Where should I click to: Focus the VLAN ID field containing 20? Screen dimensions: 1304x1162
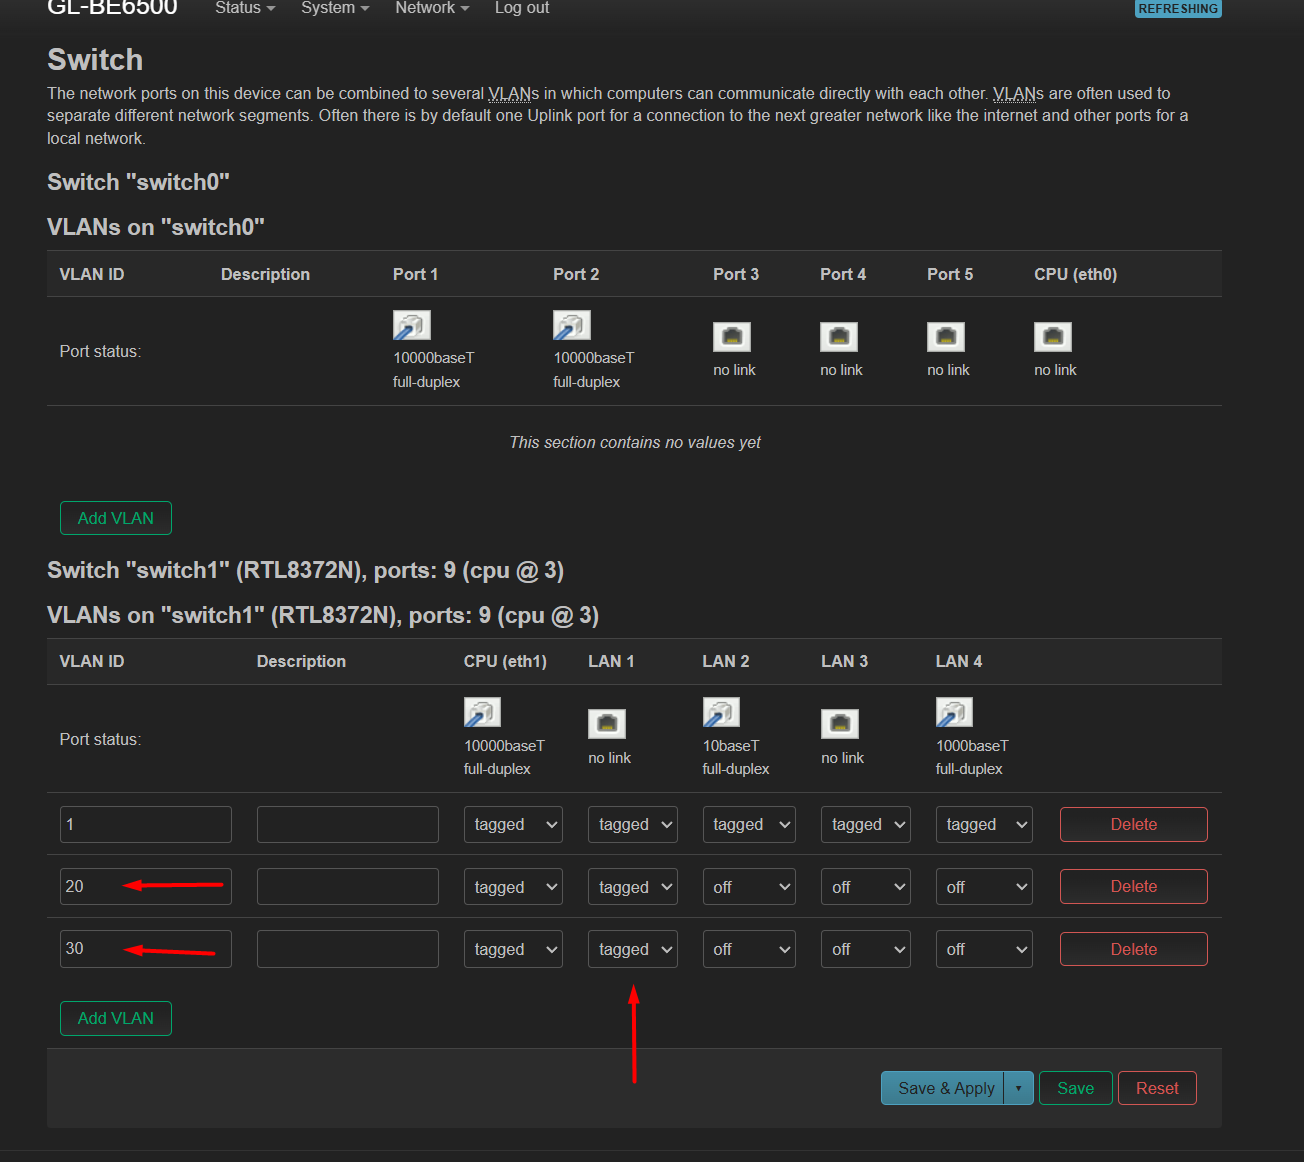click(x=146, y=886)
